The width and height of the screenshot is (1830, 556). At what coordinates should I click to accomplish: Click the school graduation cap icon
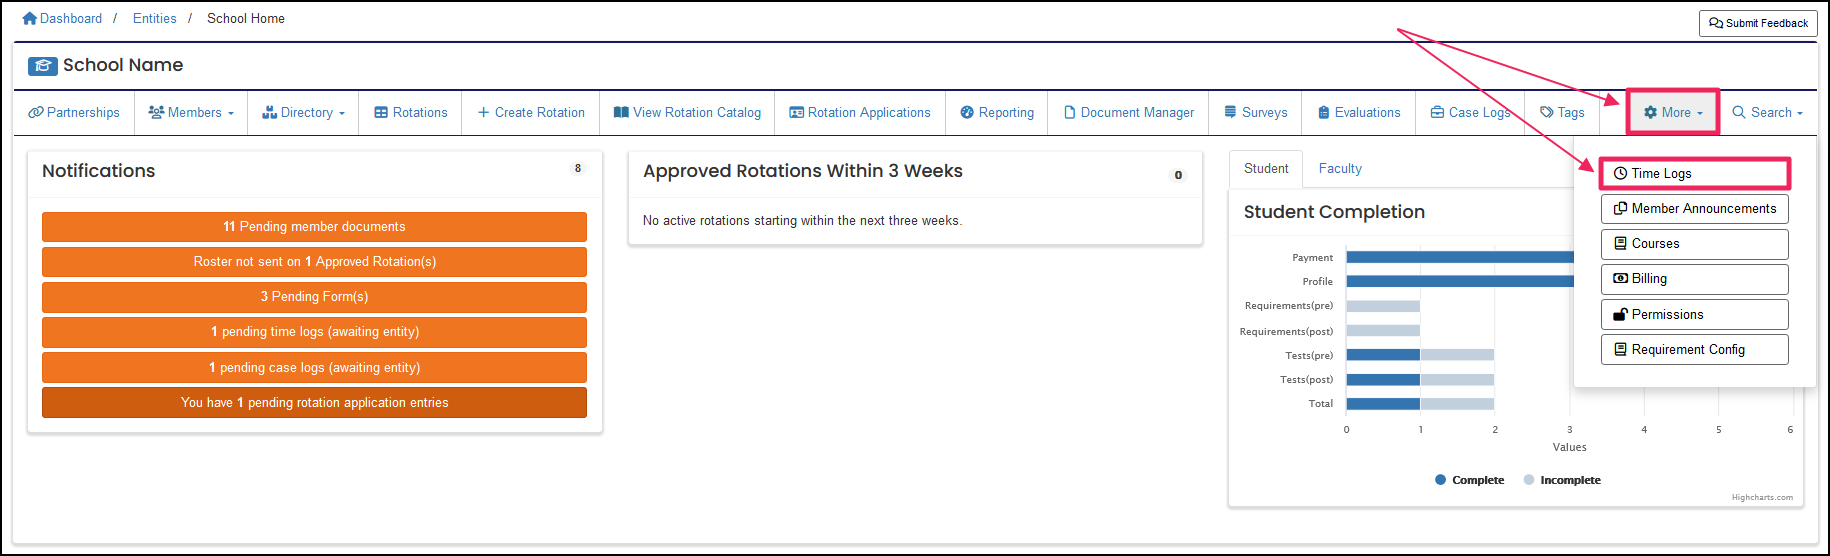pyautogui.click(x=43, y=66)
